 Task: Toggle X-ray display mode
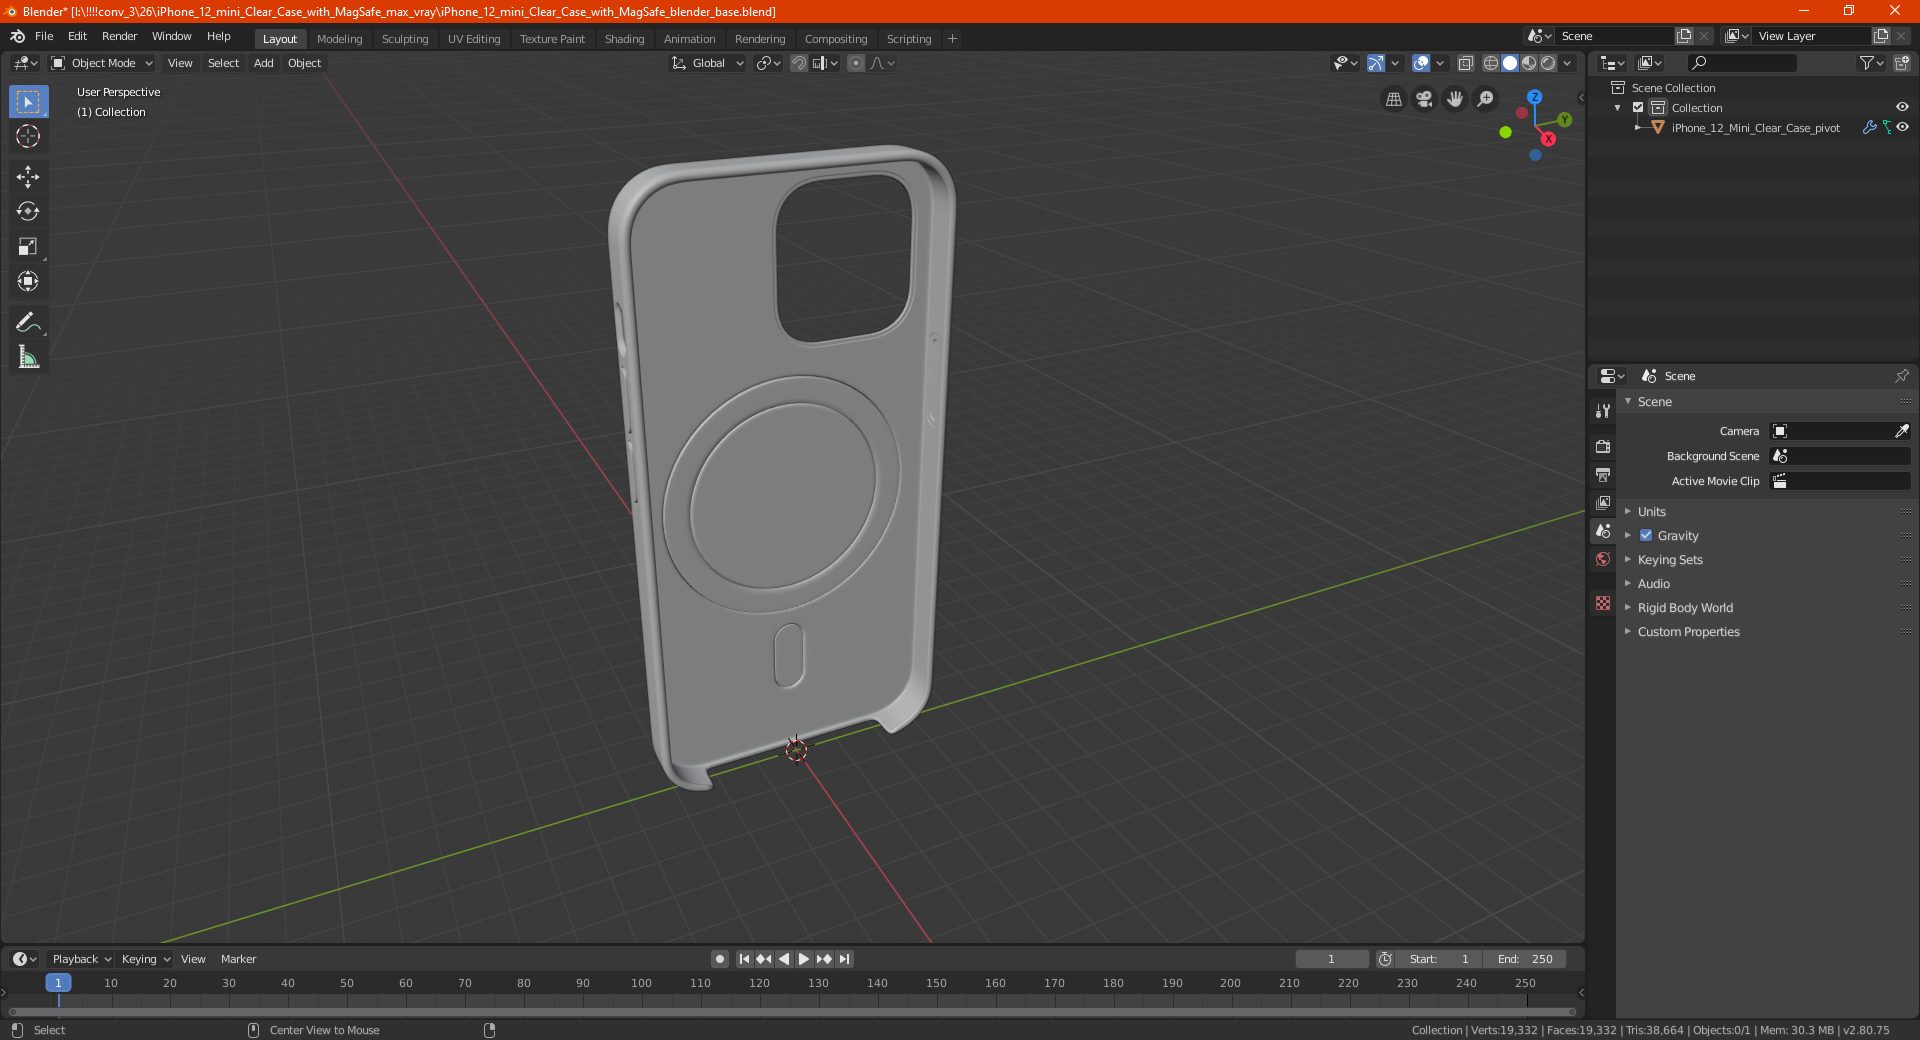point(1466,63)
